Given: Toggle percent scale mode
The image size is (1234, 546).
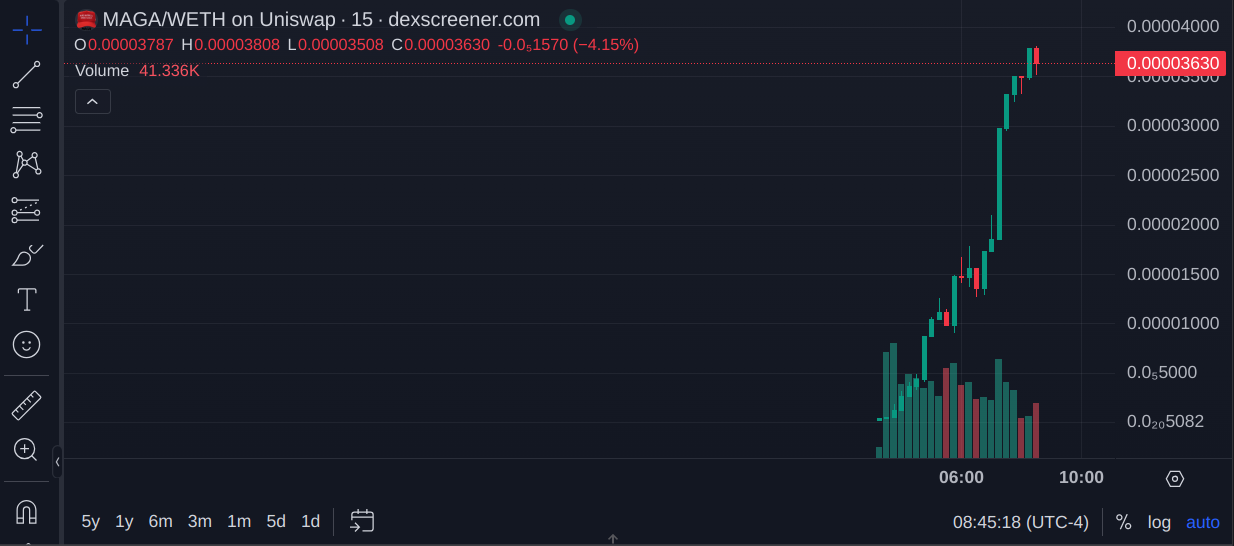Looking at the screenshot, I should click(x=1123, y=522).
